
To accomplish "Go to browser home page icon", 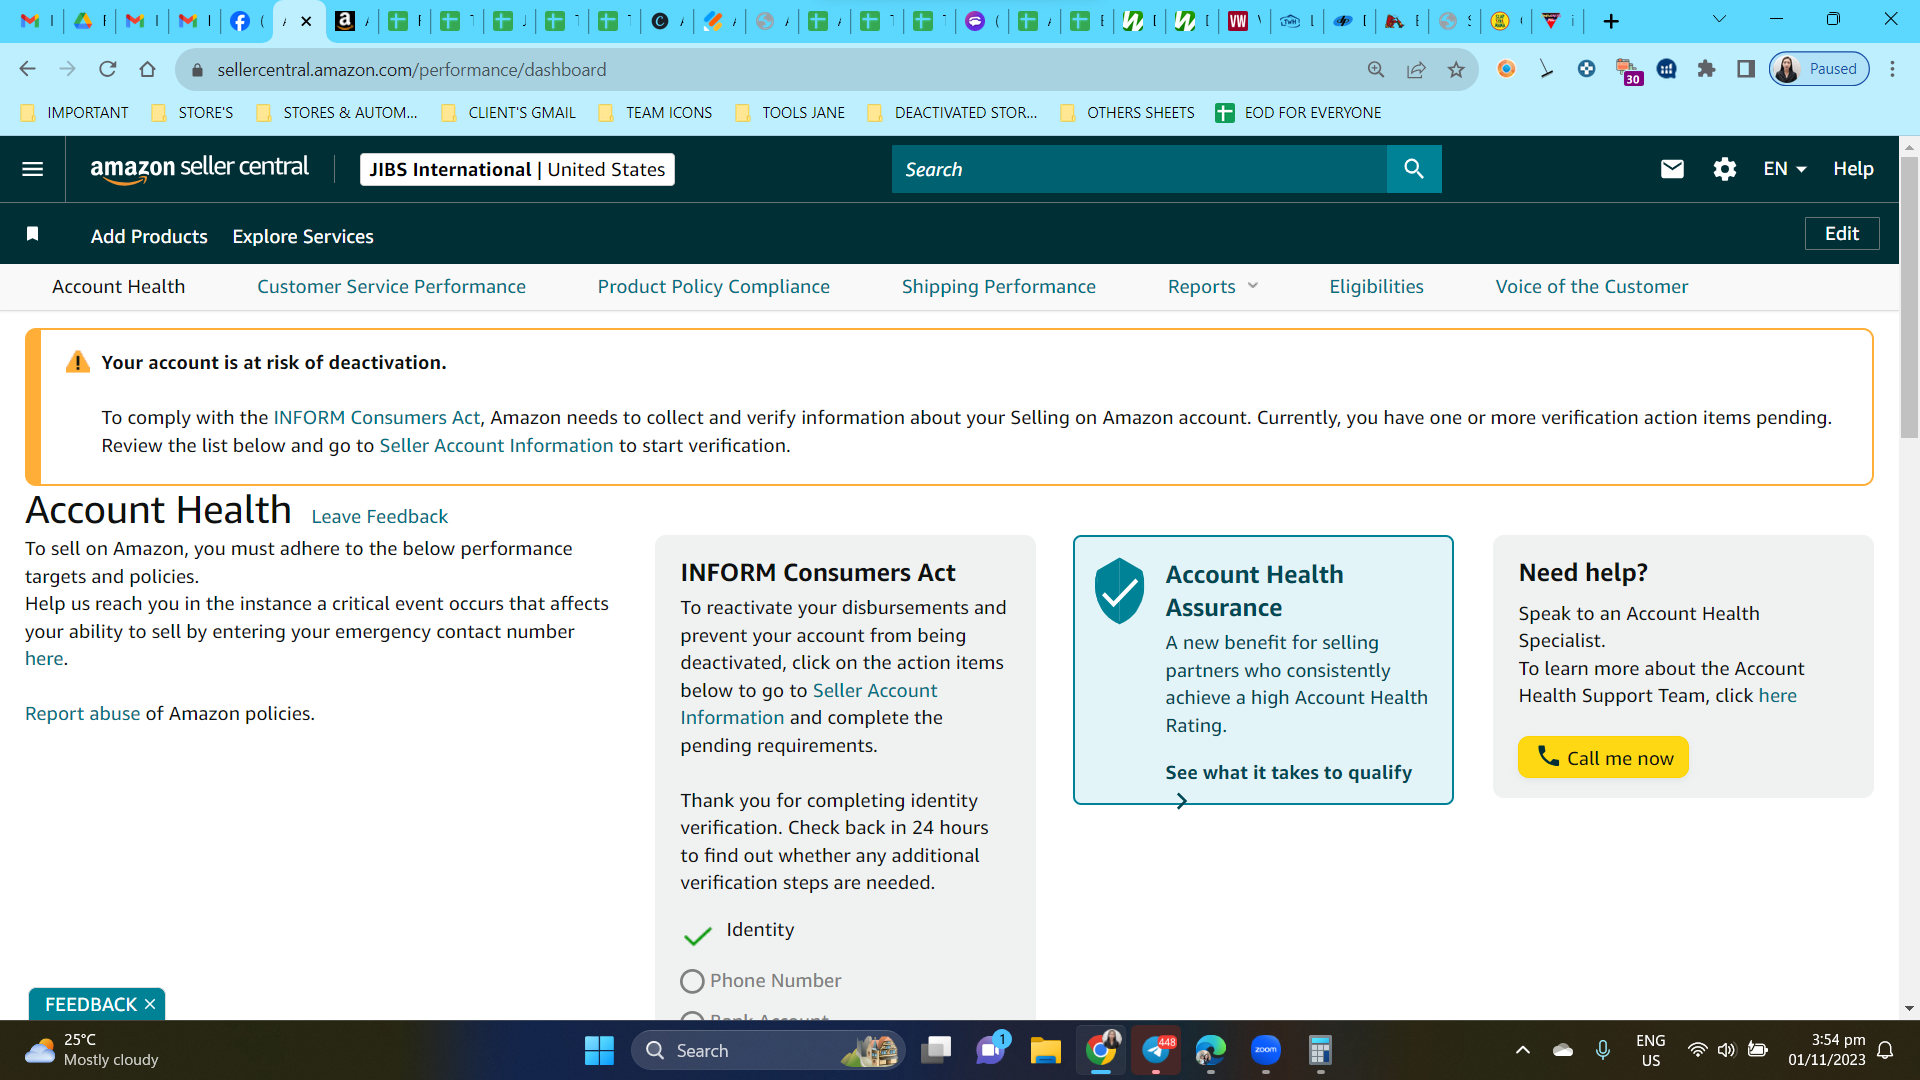I will (x=148, y=69).
